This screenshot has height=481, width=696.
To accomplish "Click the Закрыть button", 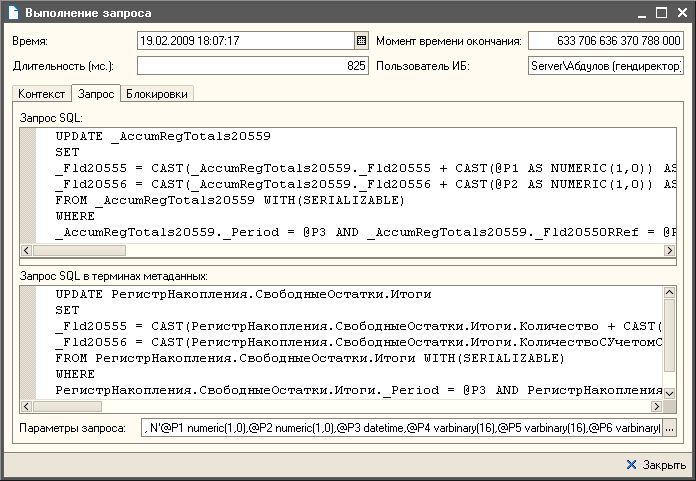I will pos(656,465).
